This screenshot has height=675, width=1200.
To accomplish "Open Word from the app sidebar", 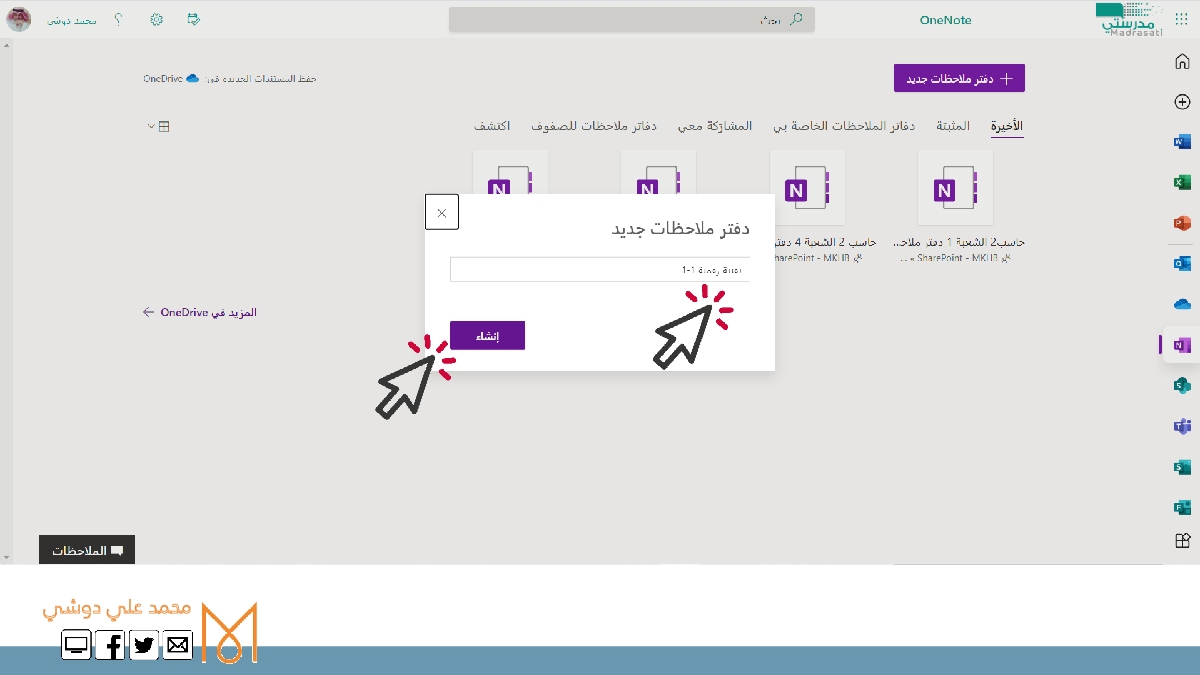I will point(1182,142).
